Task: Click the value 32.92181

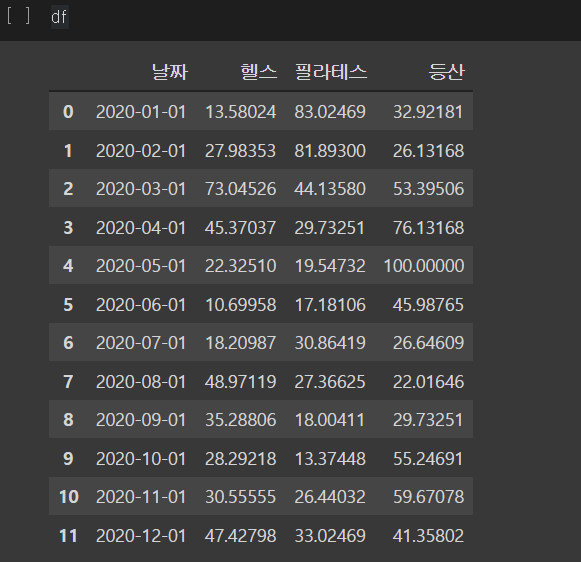Action: [x=428, y=112]
